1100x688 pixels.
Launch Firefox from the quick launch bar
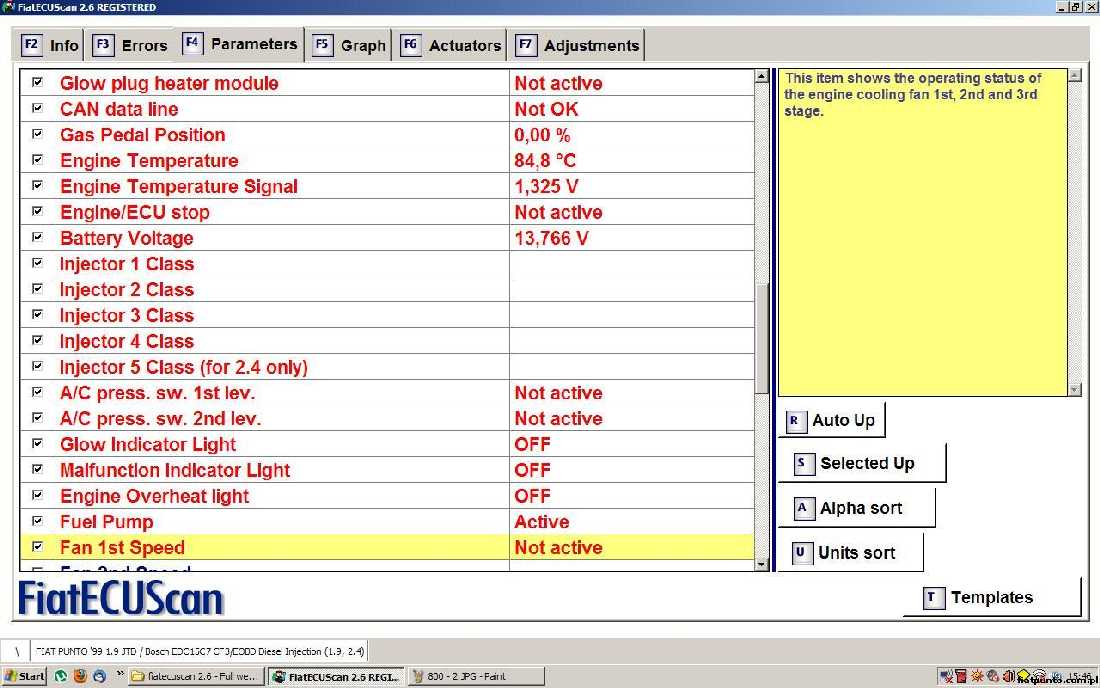[x=80, y=676]
